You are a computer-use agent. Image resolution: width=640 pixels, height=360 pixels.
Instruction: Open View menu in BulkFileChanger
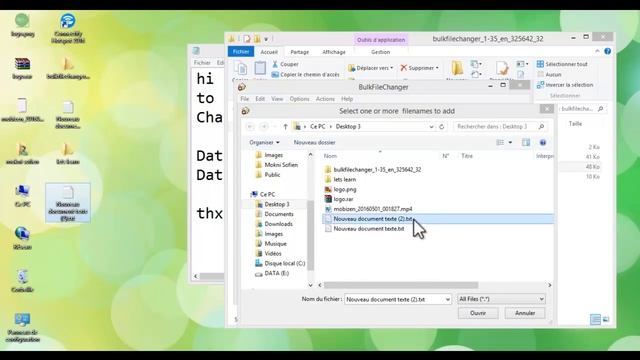pos(277,99)
